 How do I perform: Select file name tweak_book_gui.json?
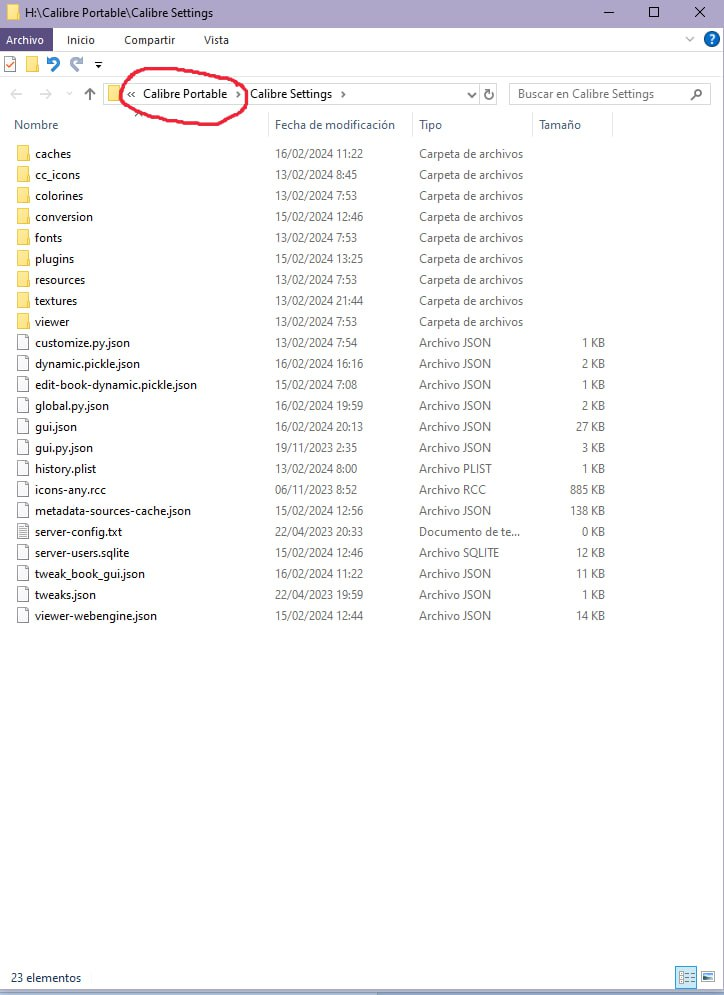pos(90,574)
